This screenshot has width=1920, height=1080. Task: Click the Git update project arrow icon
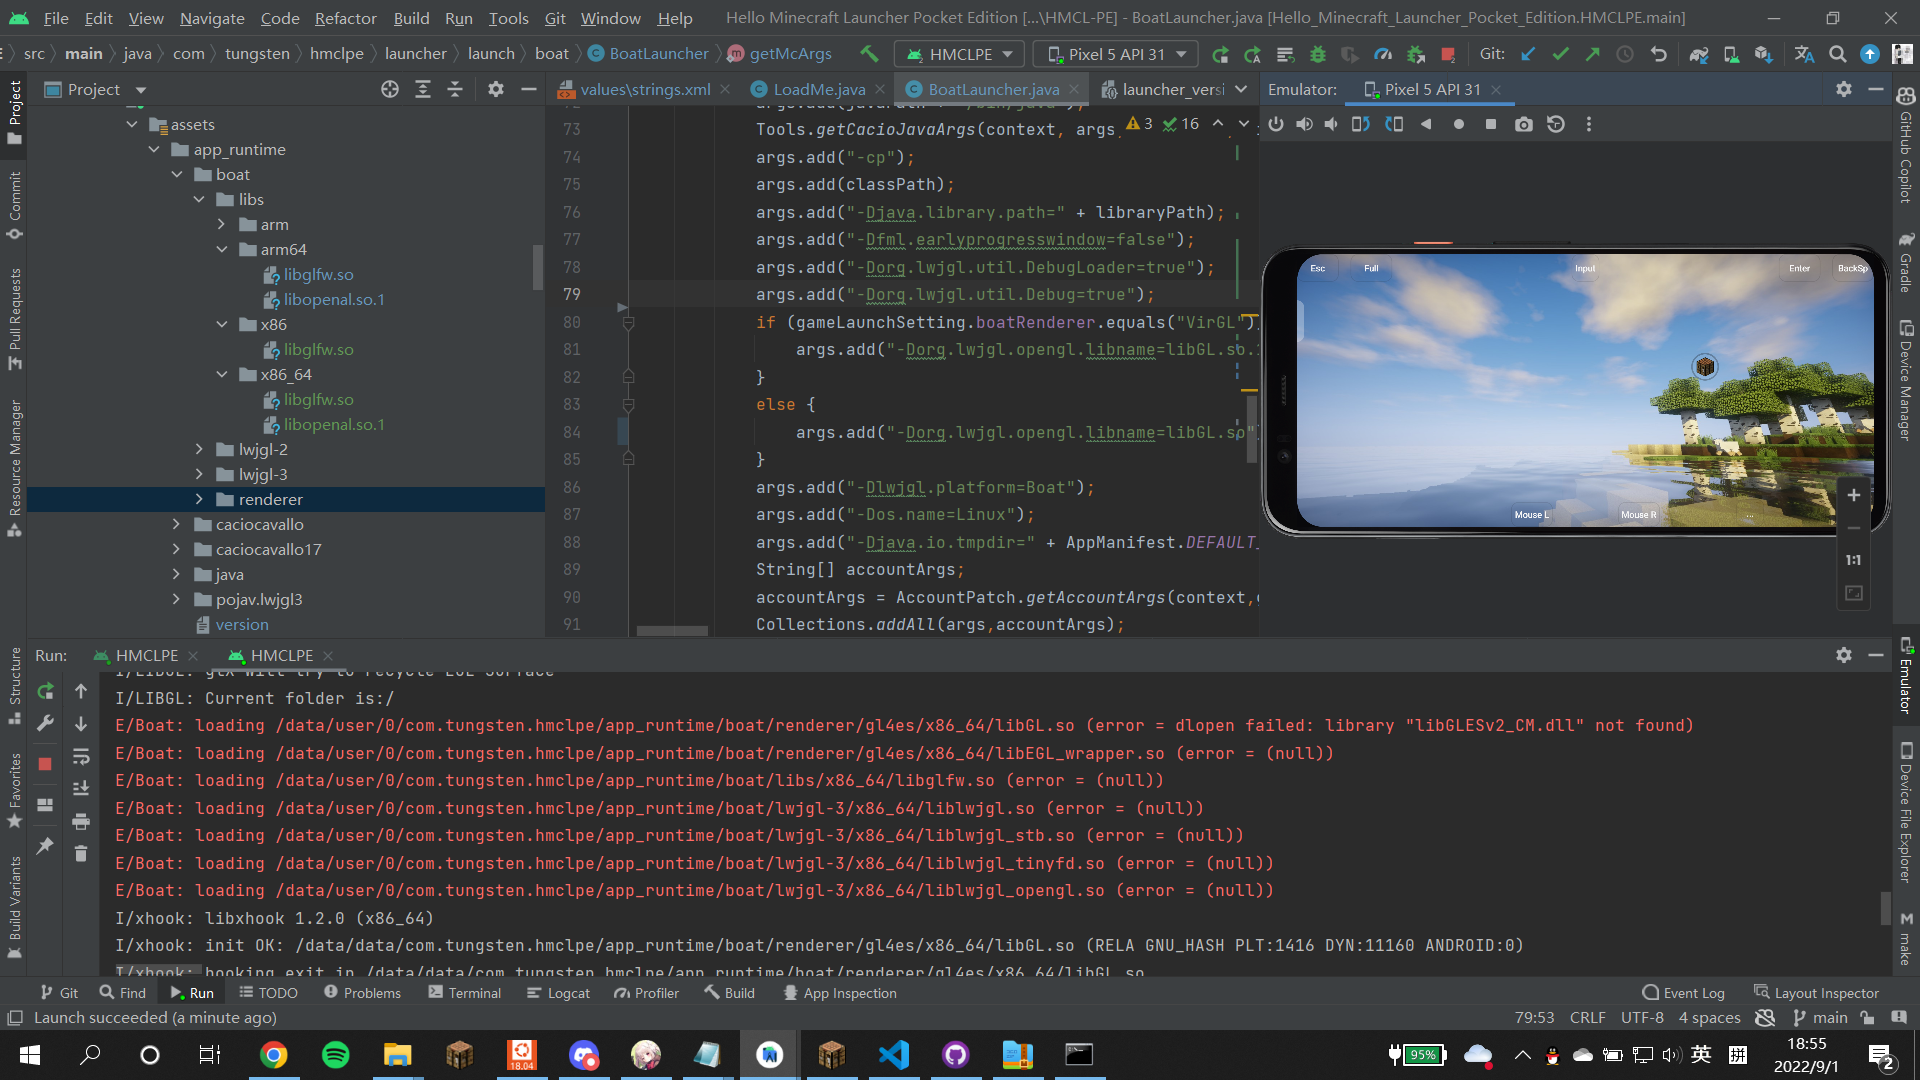pyautogui.click(x=1526, y=54)
